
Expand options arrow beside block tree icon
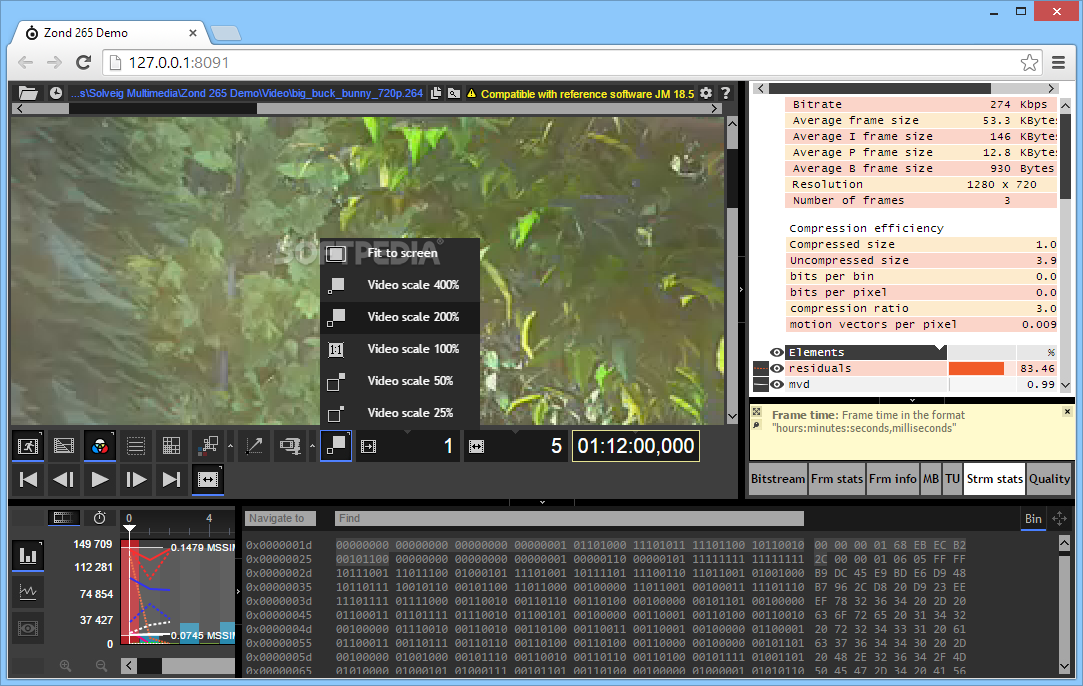231,446
